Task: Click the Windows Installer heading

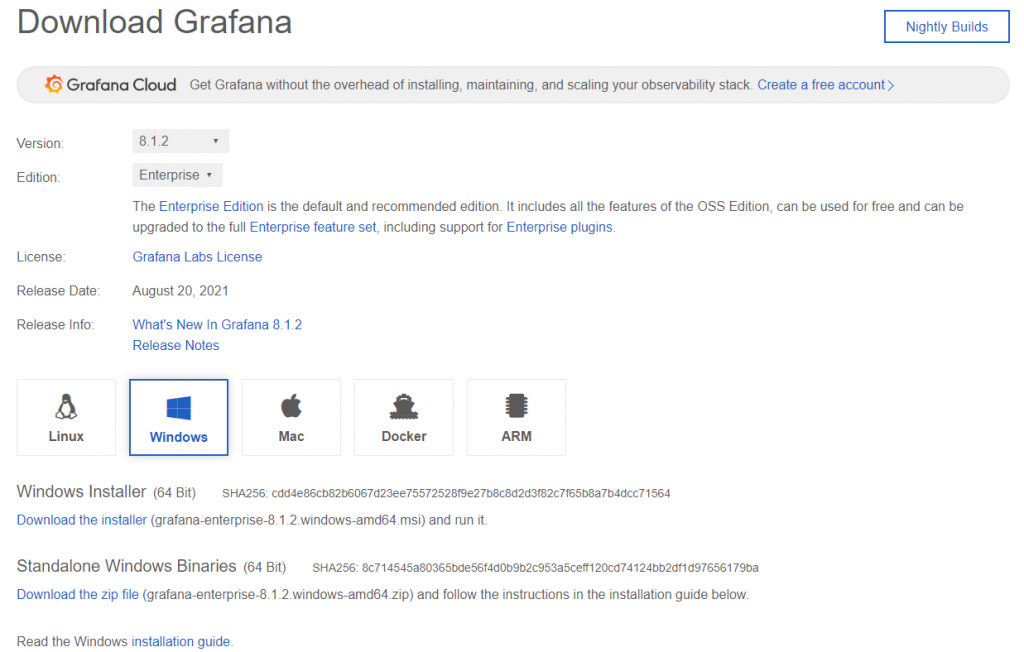Action: (82, 491)
